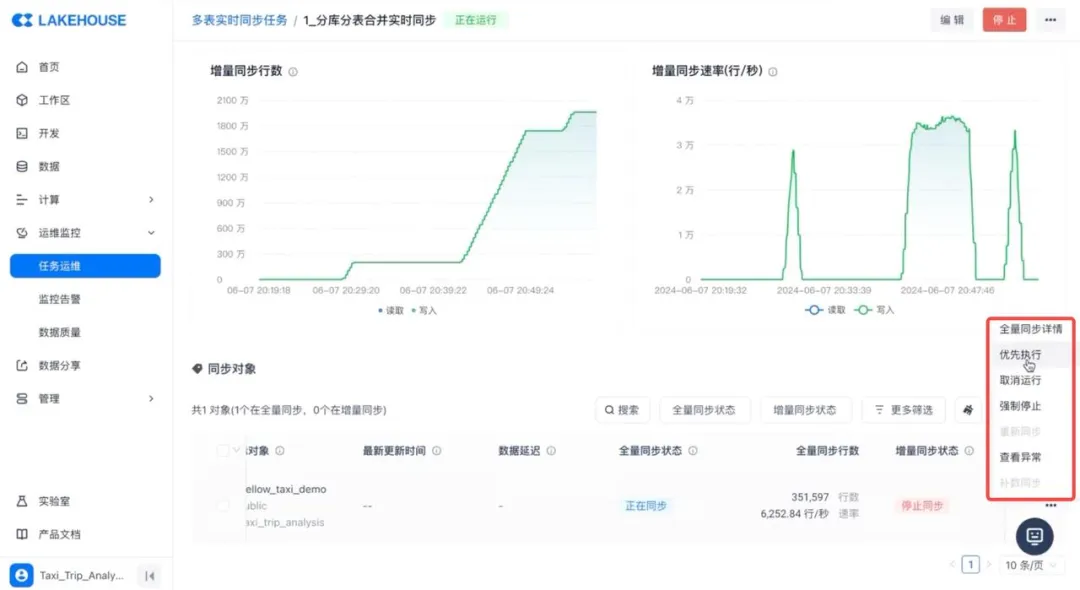Click the chat assistant floating icon
Screen dimensions: 1080x590
1035,536
